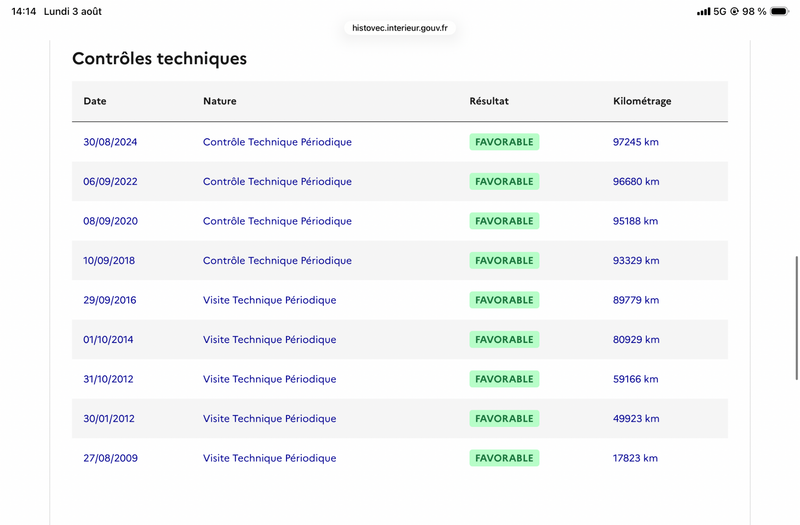Click Contrôle Technique Périodique in the 30/08/2024 row
The height and width of the screenshot is (525, 800).
pos(277,142)
